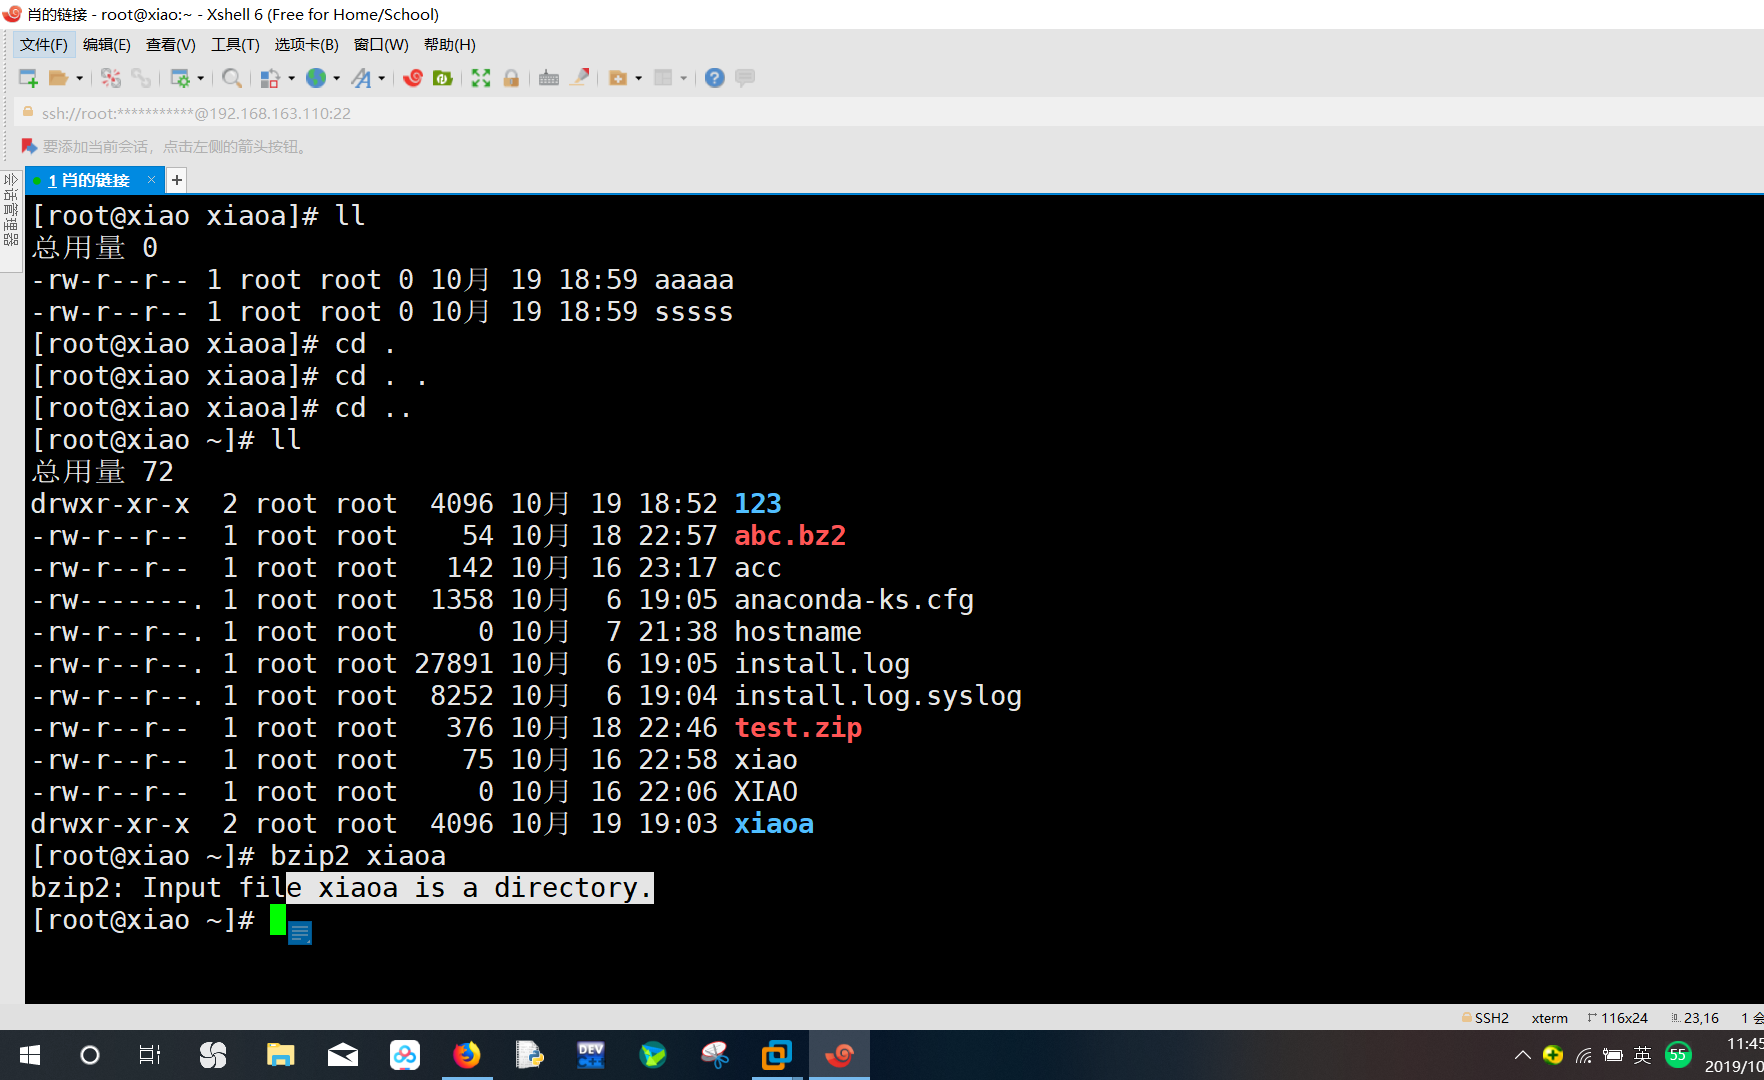This screenshot has height=1080, width=1764.
Task: Click the SSH2 status bar indicator
Action: (1486, 1018)
